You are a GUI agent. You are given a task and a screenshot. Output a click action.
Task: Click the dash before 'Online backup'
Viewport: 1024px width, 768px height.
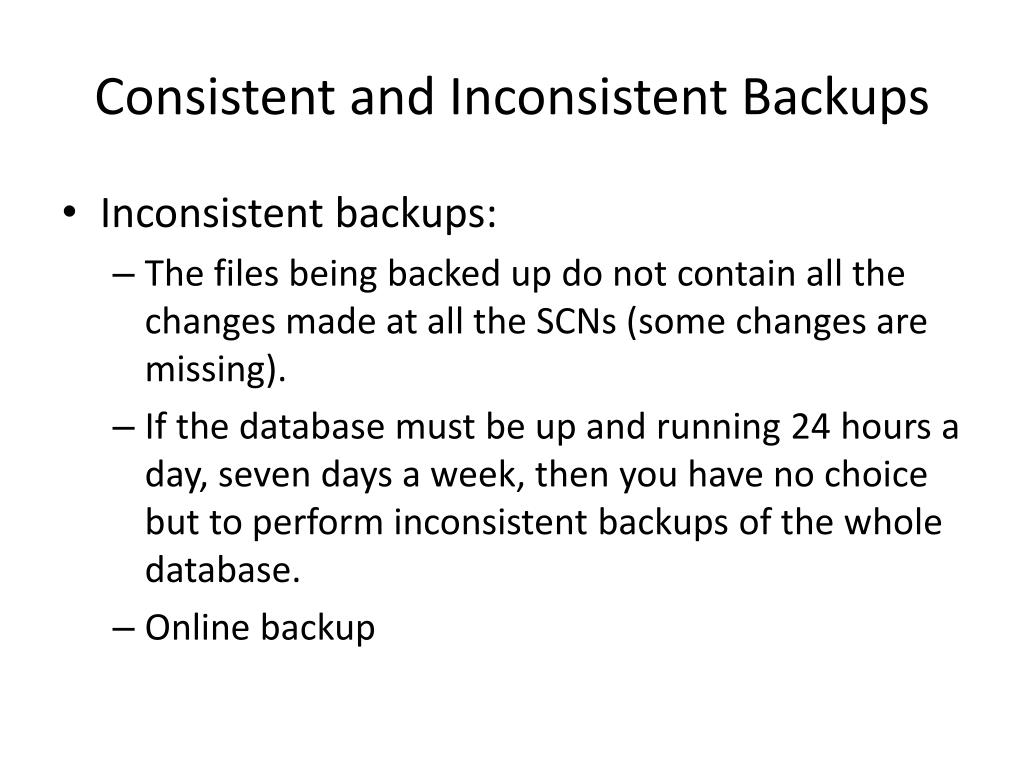(x=123, y=628)
